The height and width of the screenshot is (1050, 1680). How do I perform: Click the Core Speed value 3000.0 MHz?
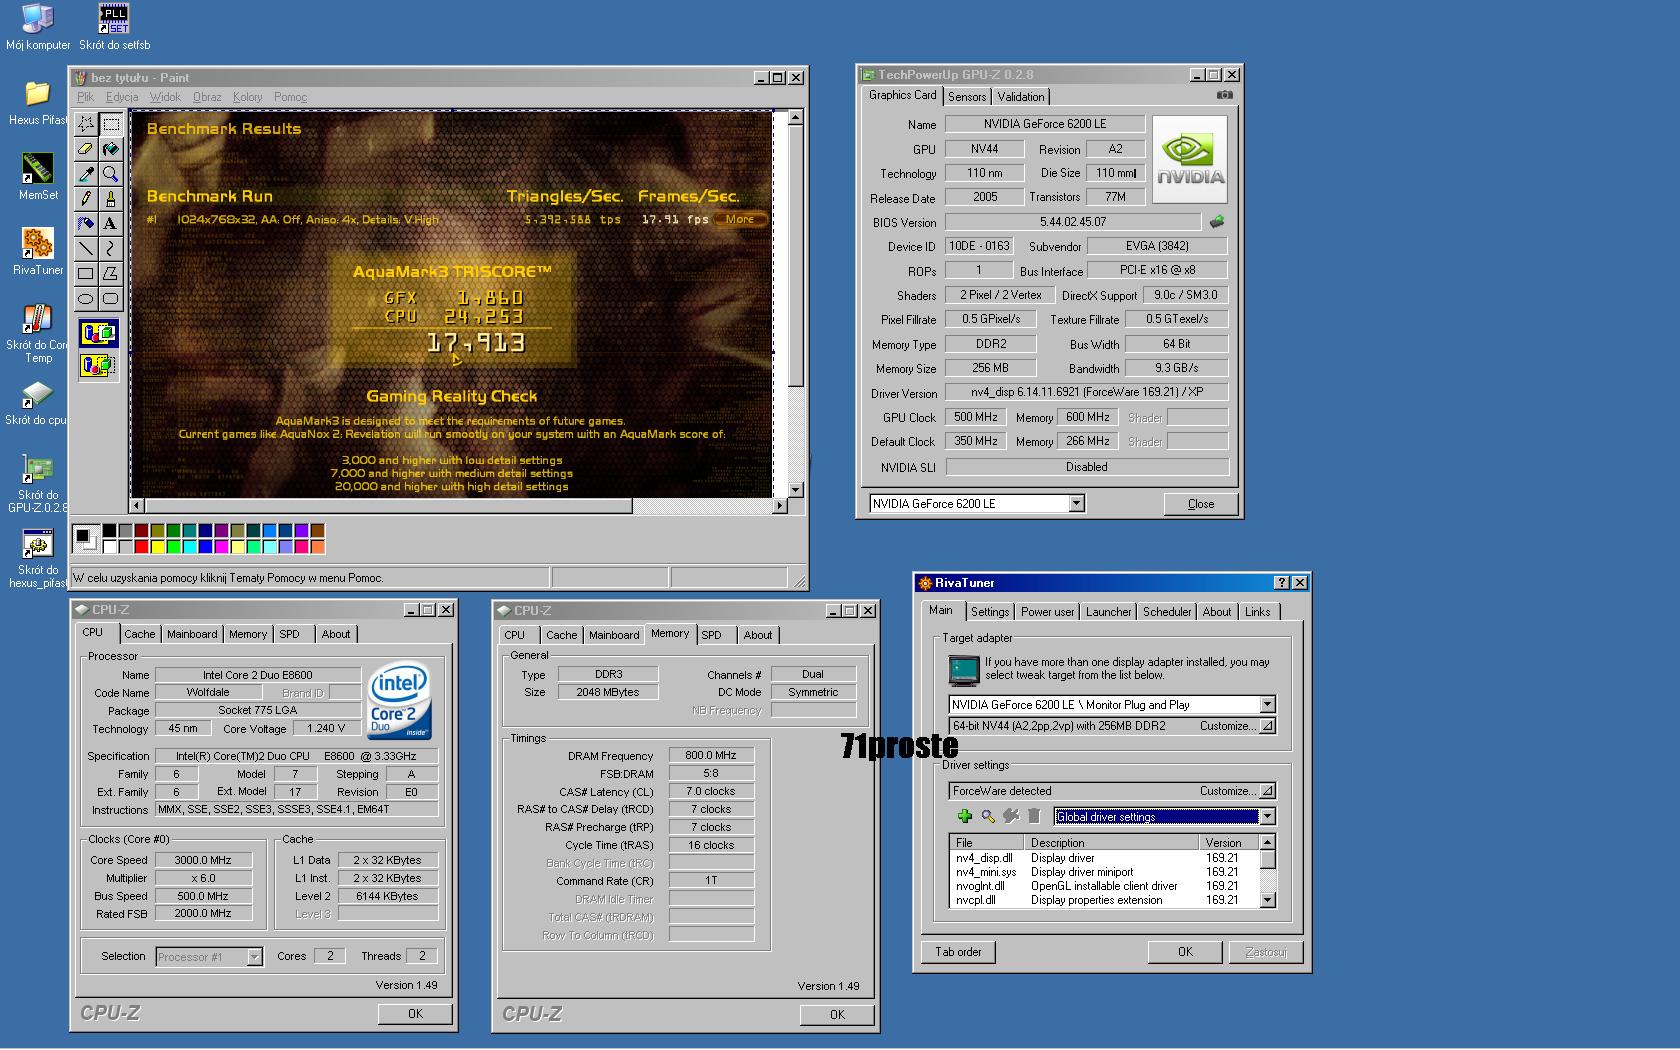tap(203, 860)
